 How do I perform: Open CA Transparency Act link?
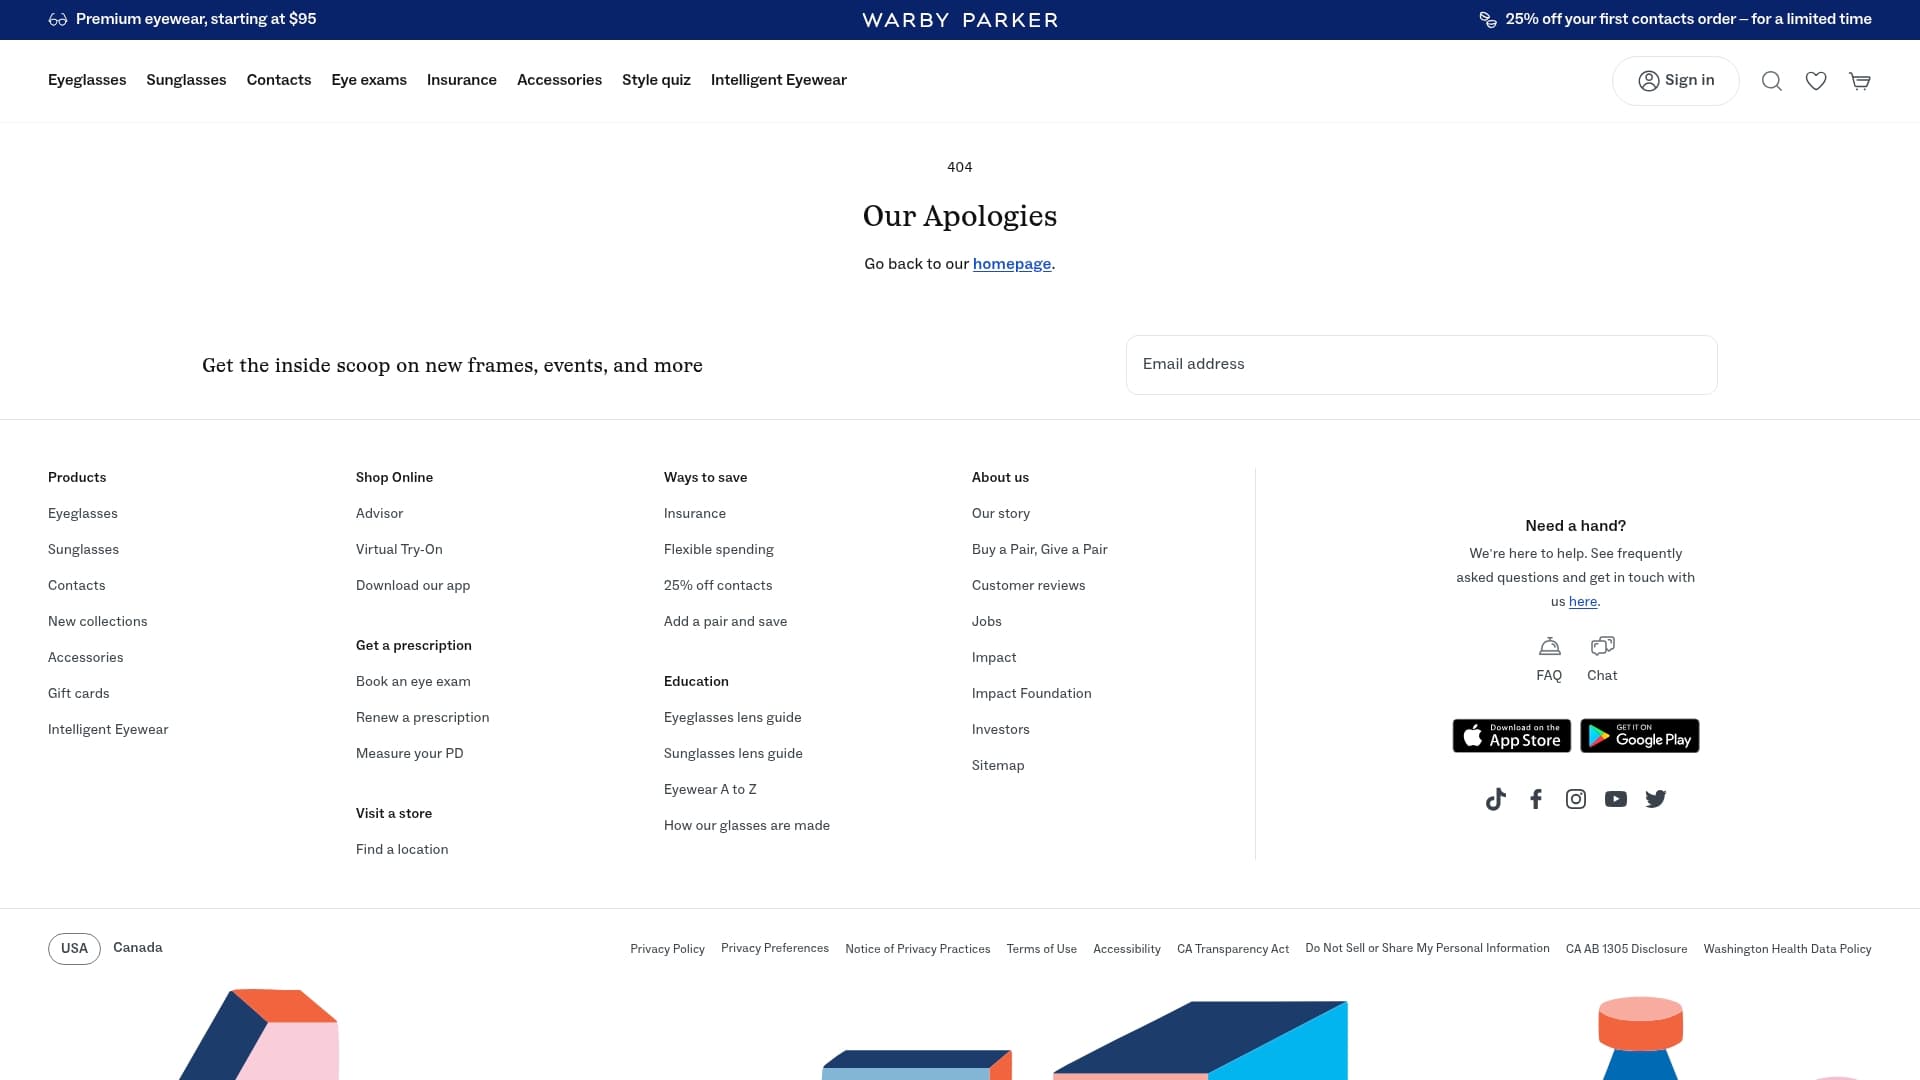pos(1233,950)
